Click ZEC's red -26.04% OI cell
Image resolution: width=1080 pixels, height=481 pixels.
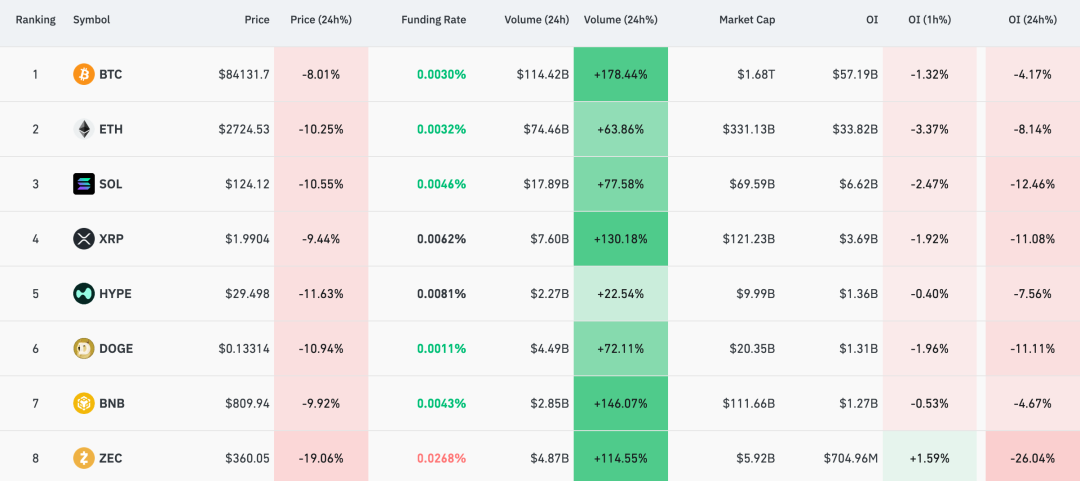click(1033, 458)
